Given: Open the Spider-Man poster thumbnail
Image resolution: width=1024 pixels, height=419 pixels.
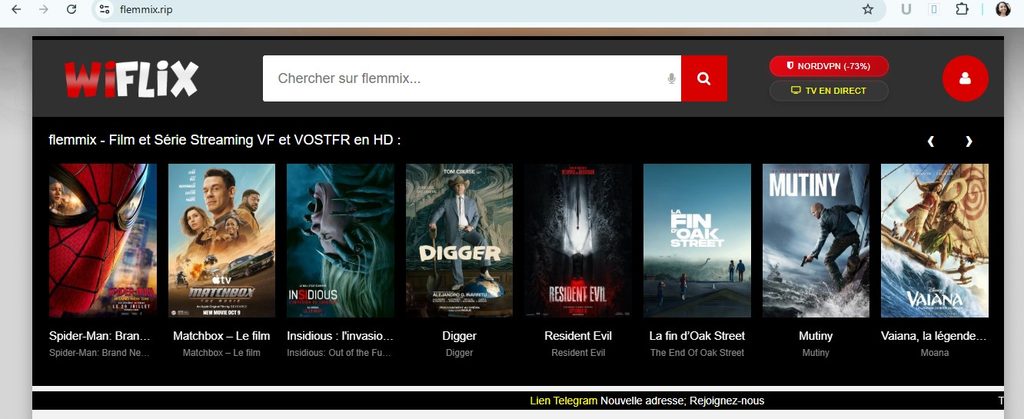Looking at the screenshot, I should [103, 240].
